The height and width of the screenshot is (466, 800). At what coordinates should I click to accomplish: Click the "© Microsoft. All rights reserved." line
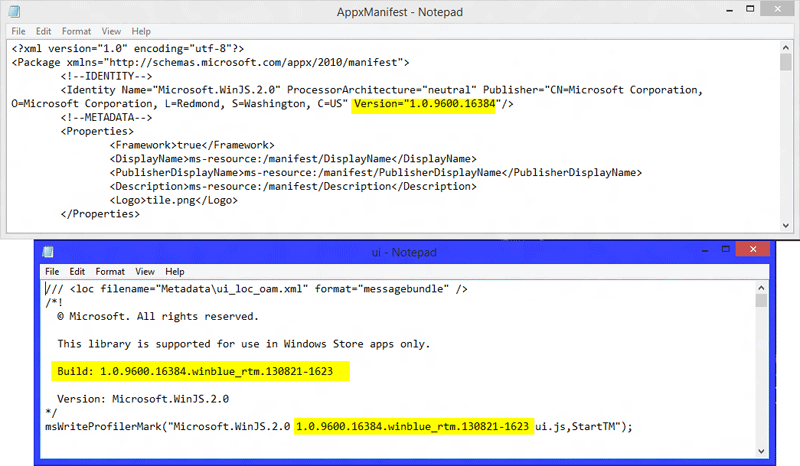(x=158, y=316)
